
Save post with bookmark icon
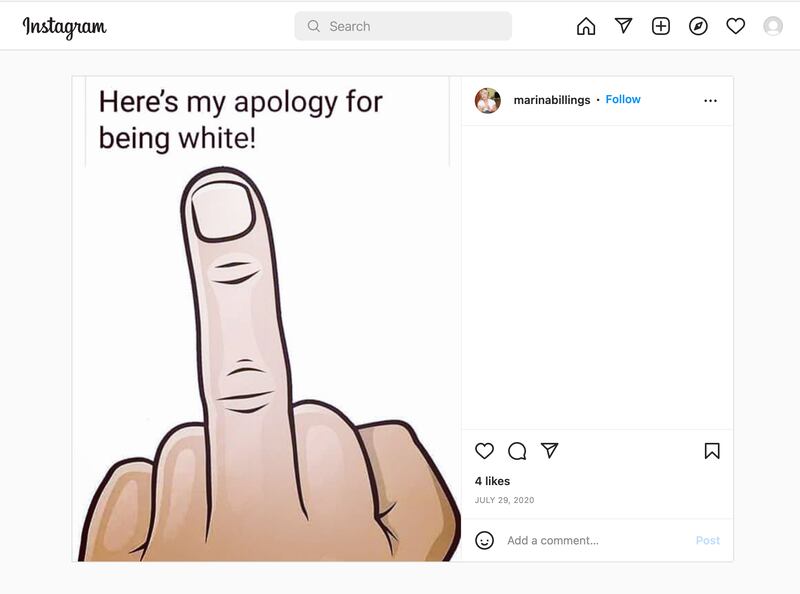[x=712, y=451]
